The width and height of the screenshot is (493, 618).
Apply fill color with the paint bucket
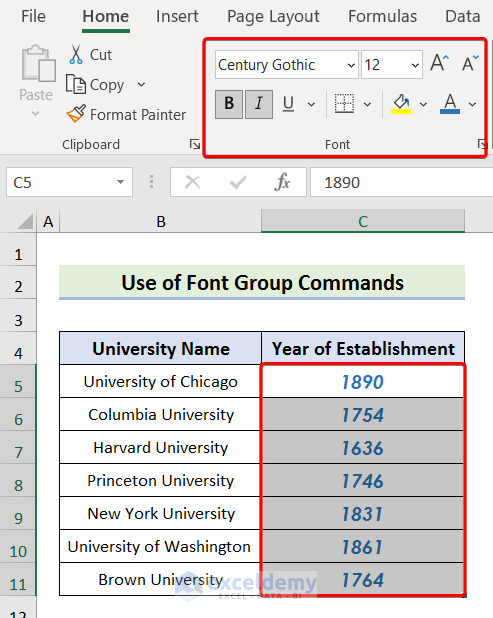[x=401, y=104]
